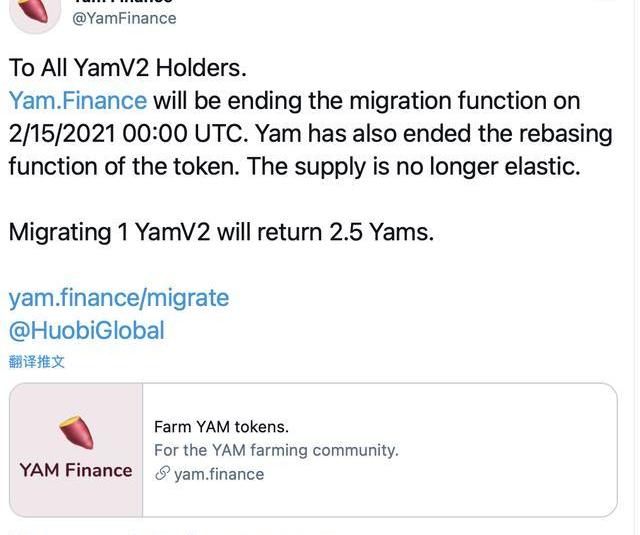Click 'For the YAM farming community.' description
This screenshot has height=535, width=640.
[x=276, y=450]
